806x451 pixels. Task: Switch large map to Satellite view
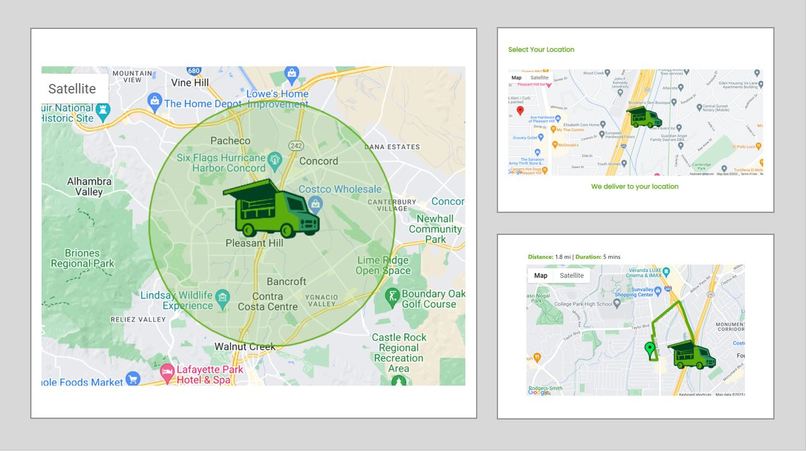72,88
